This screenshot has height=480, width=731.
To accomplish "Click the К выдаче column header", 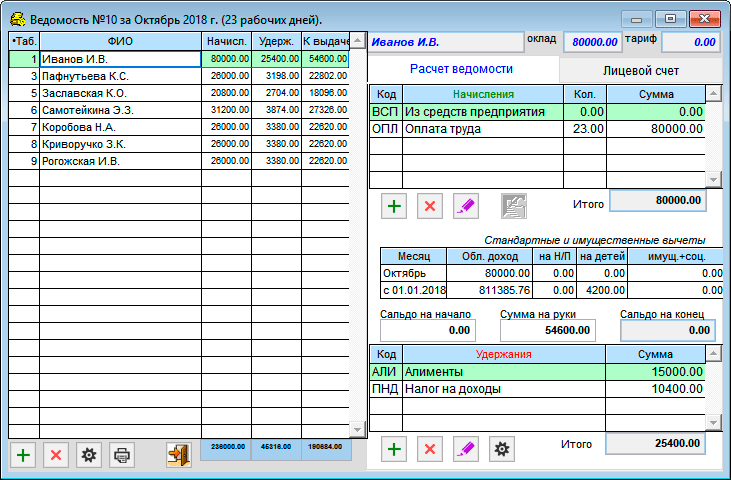I will pos(325,41).
